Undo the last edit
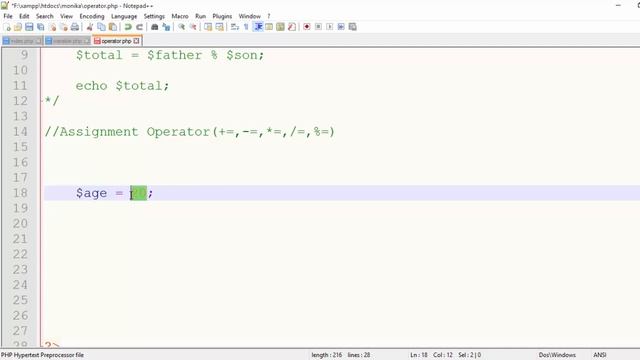The width and height of the screenshot is (640, 360). [x=128, y=27]
